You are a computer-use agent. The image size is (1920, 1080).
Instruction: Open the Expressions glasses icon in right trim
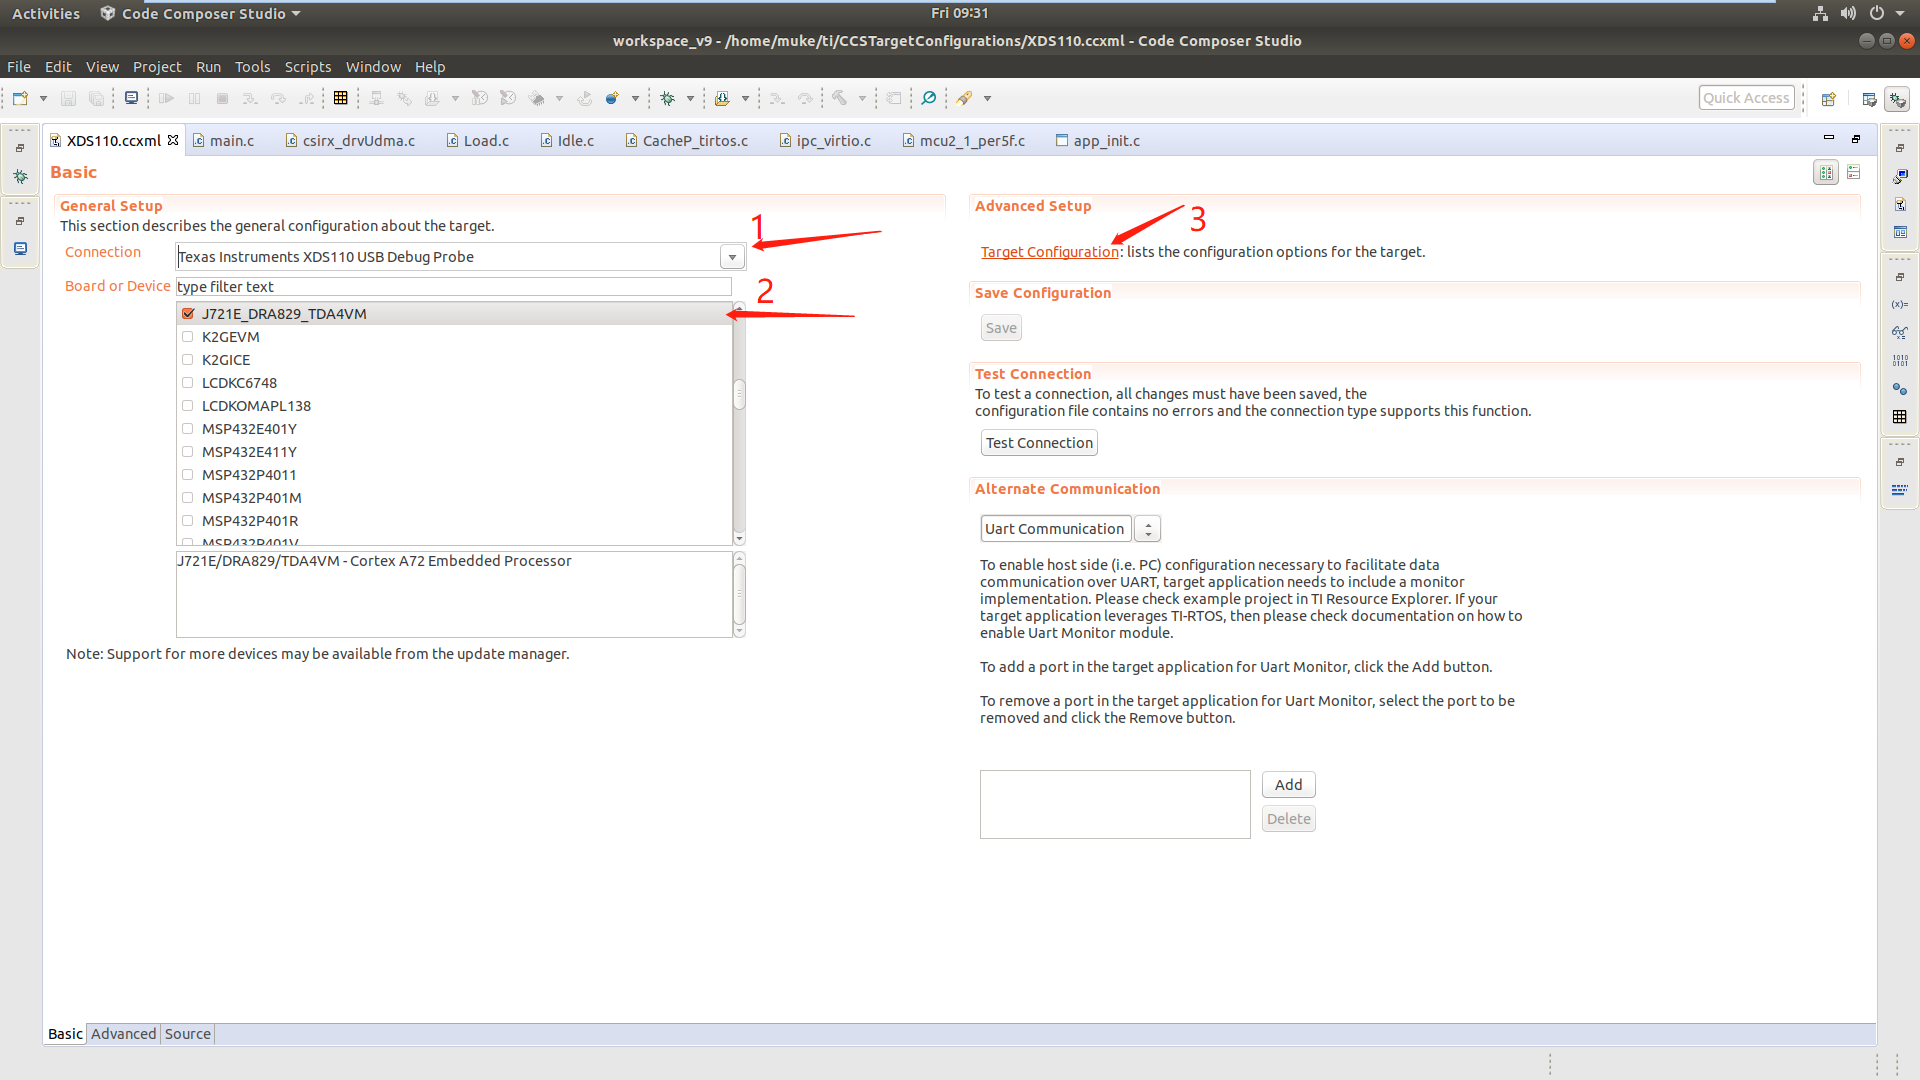(x=1900, y=332)
